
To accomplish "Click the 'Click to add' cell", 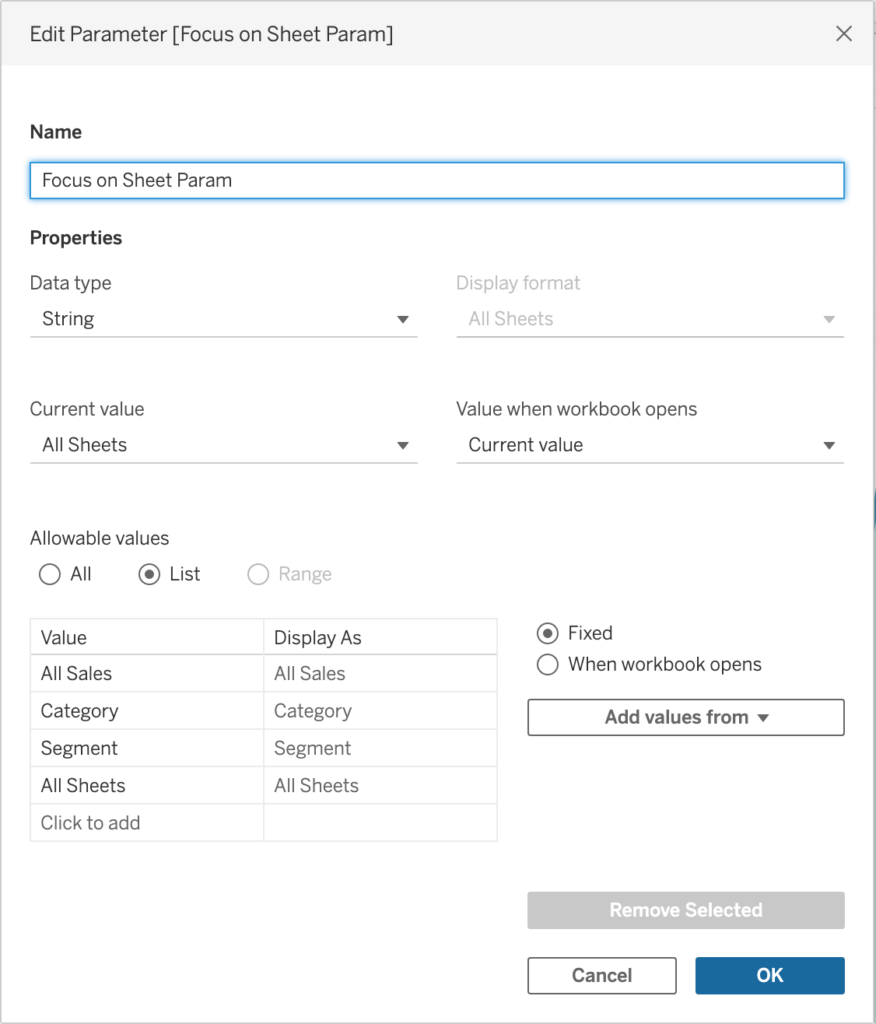I will point(147,823).
